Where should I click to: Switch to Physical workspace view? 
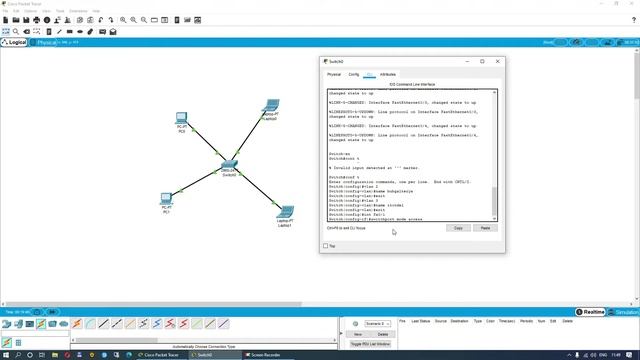(43, 42)
